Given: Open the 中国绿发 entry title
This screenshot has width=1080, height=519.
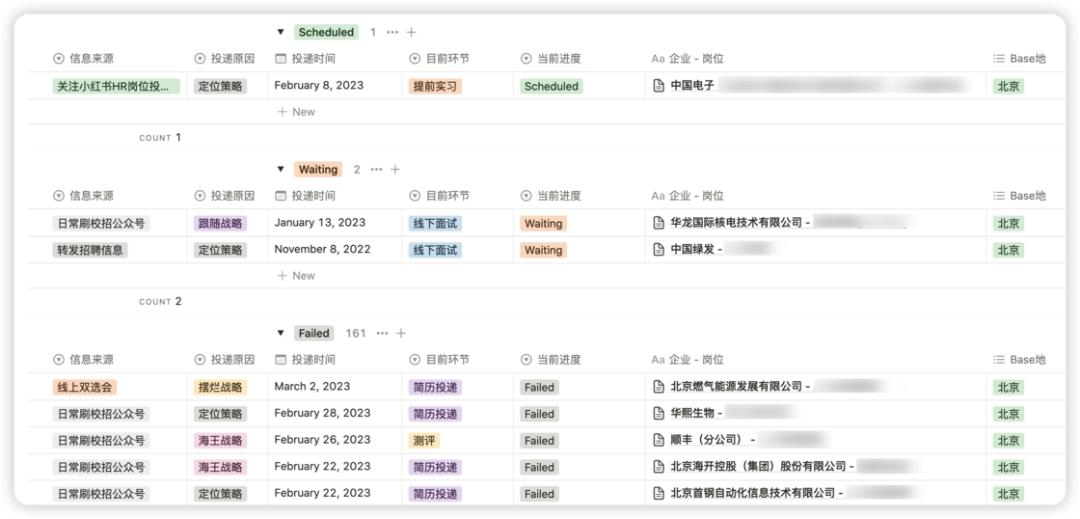Looking at the screenshot, I should (696, 250).
